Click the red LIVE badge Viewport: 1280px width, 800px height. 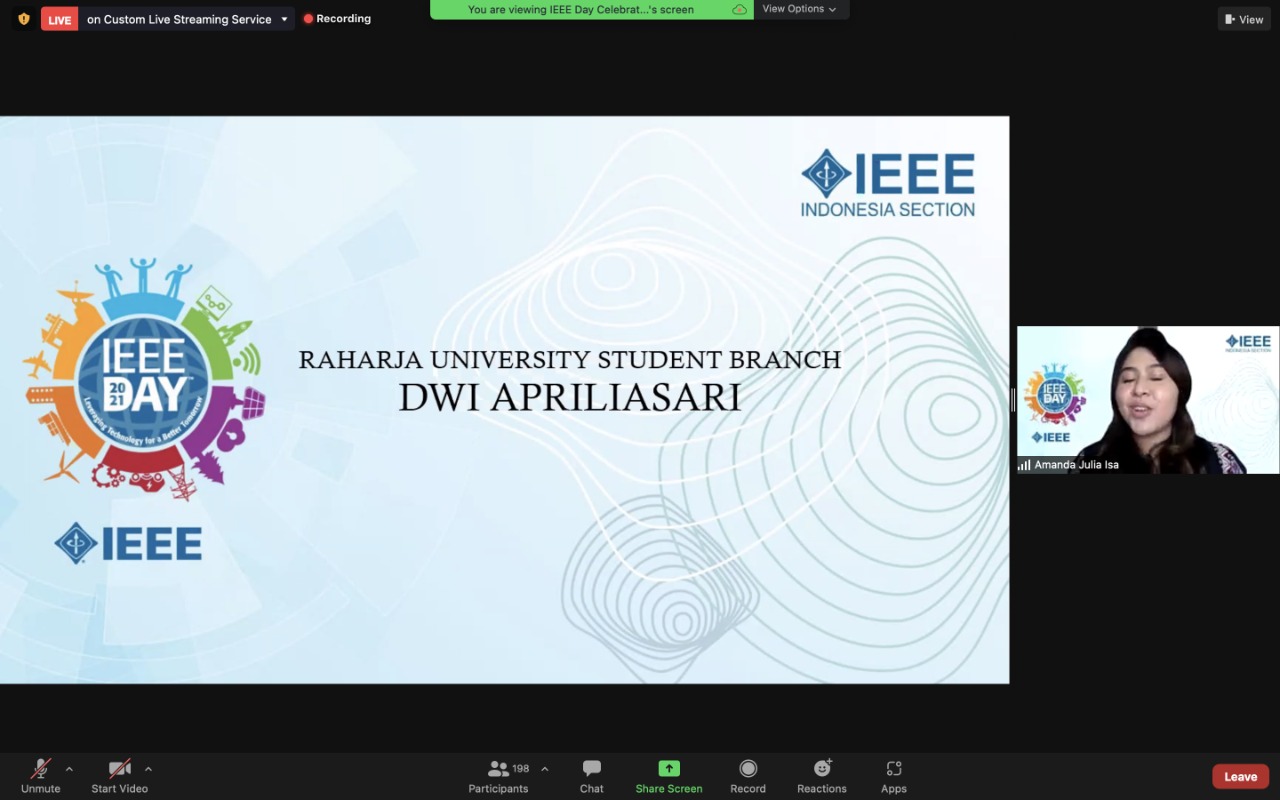point(59,19)
